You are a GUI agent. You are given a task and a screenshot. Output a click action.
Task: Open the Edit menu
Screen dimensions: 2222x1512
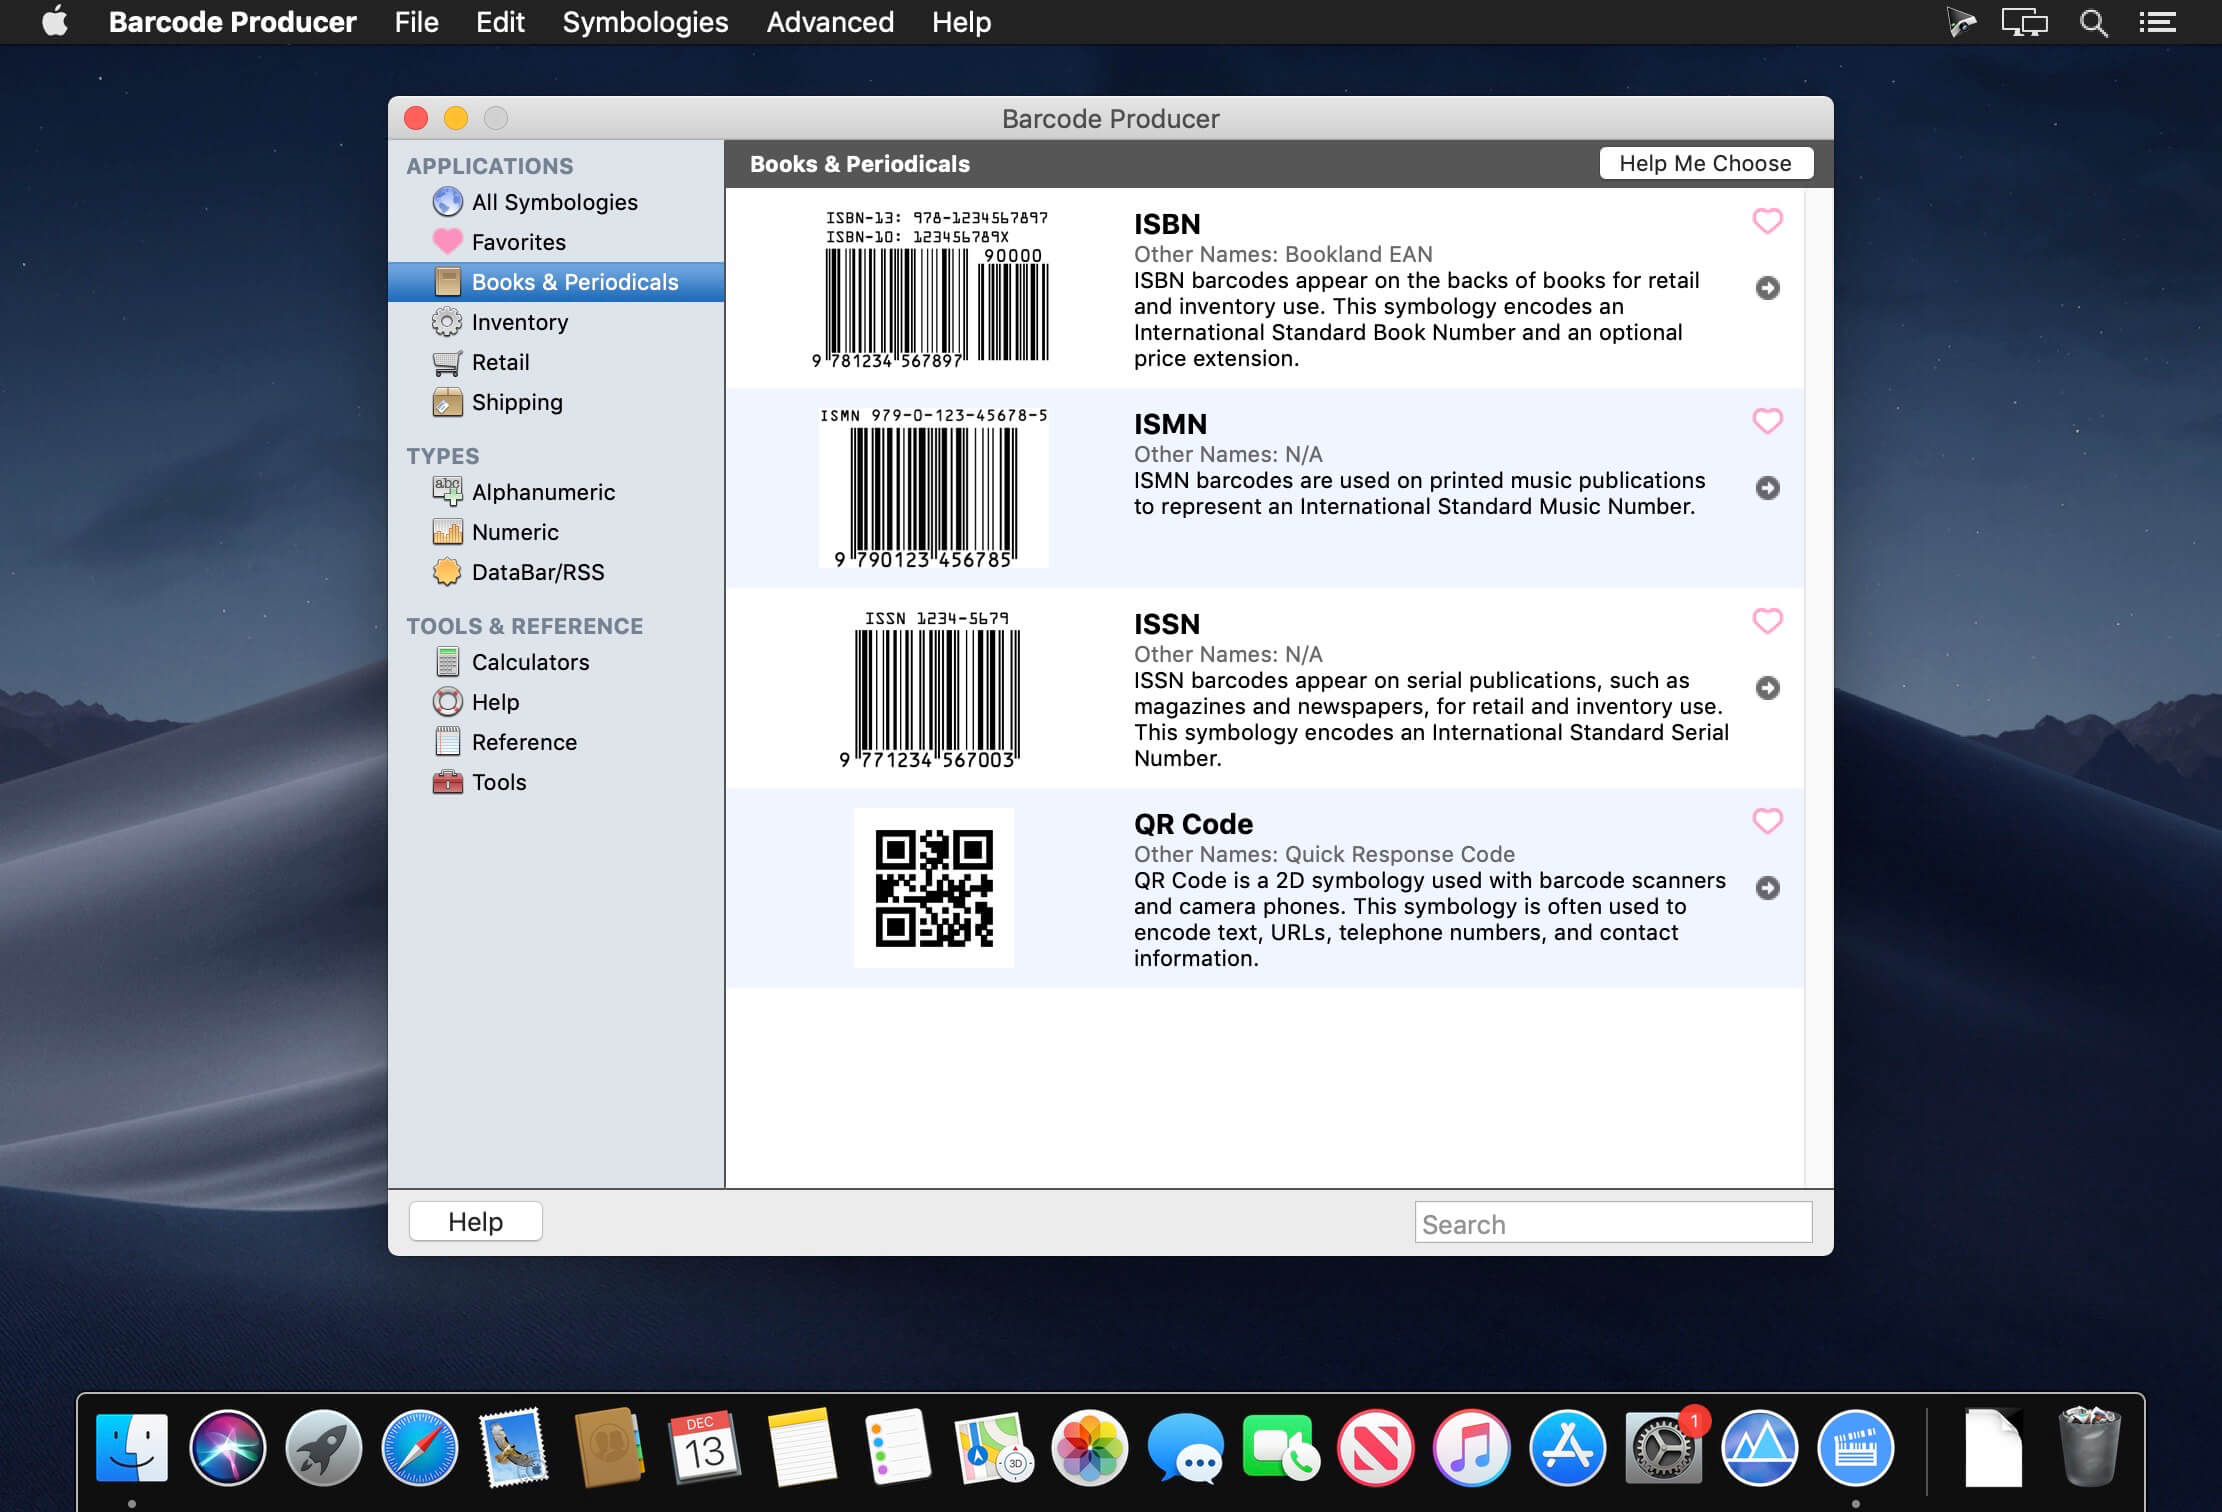point(500,22)
